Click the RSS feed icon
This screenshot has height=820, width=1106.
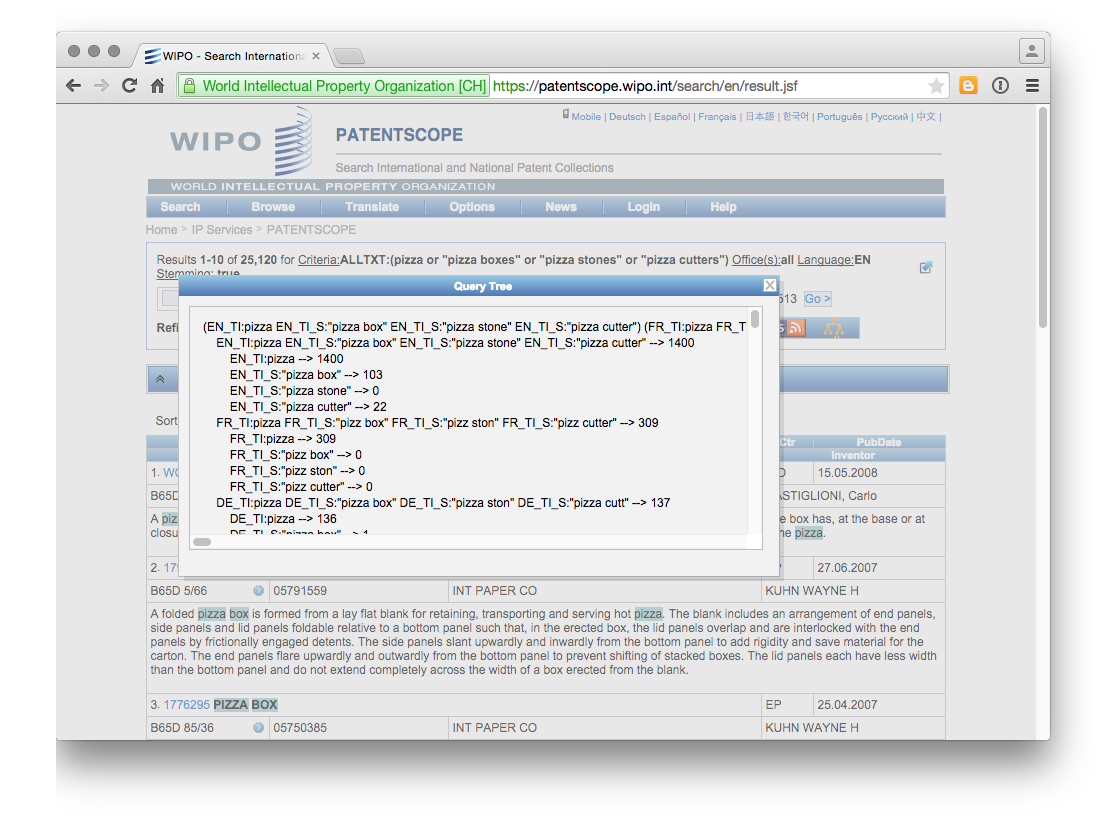pos(795,328)
